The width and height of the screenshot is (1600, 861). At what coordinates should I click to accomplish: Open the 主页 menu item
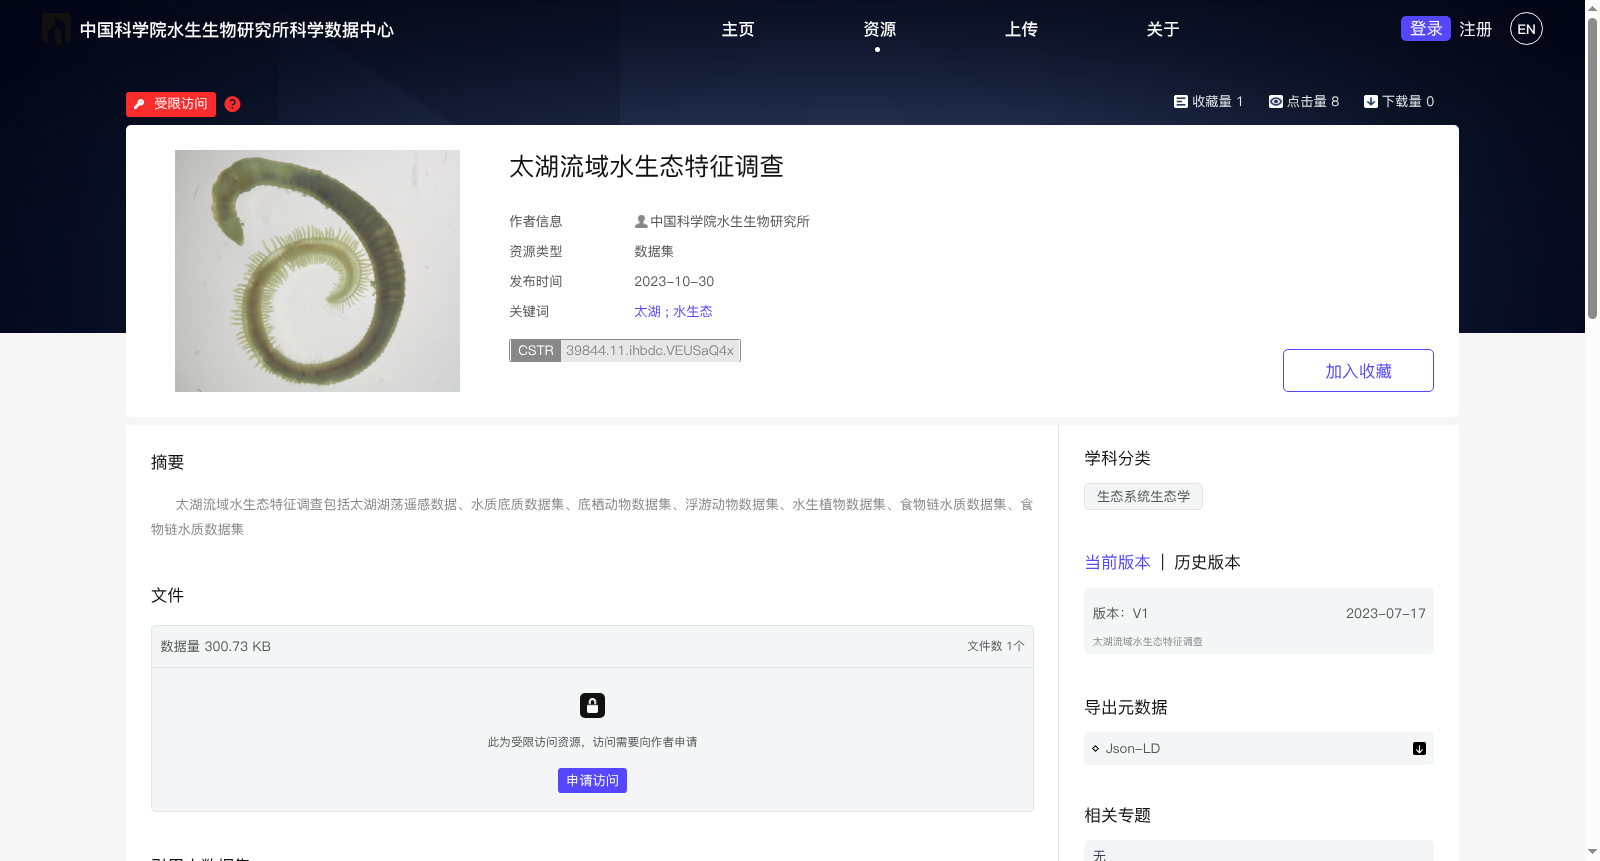click(x=738, y=30)
